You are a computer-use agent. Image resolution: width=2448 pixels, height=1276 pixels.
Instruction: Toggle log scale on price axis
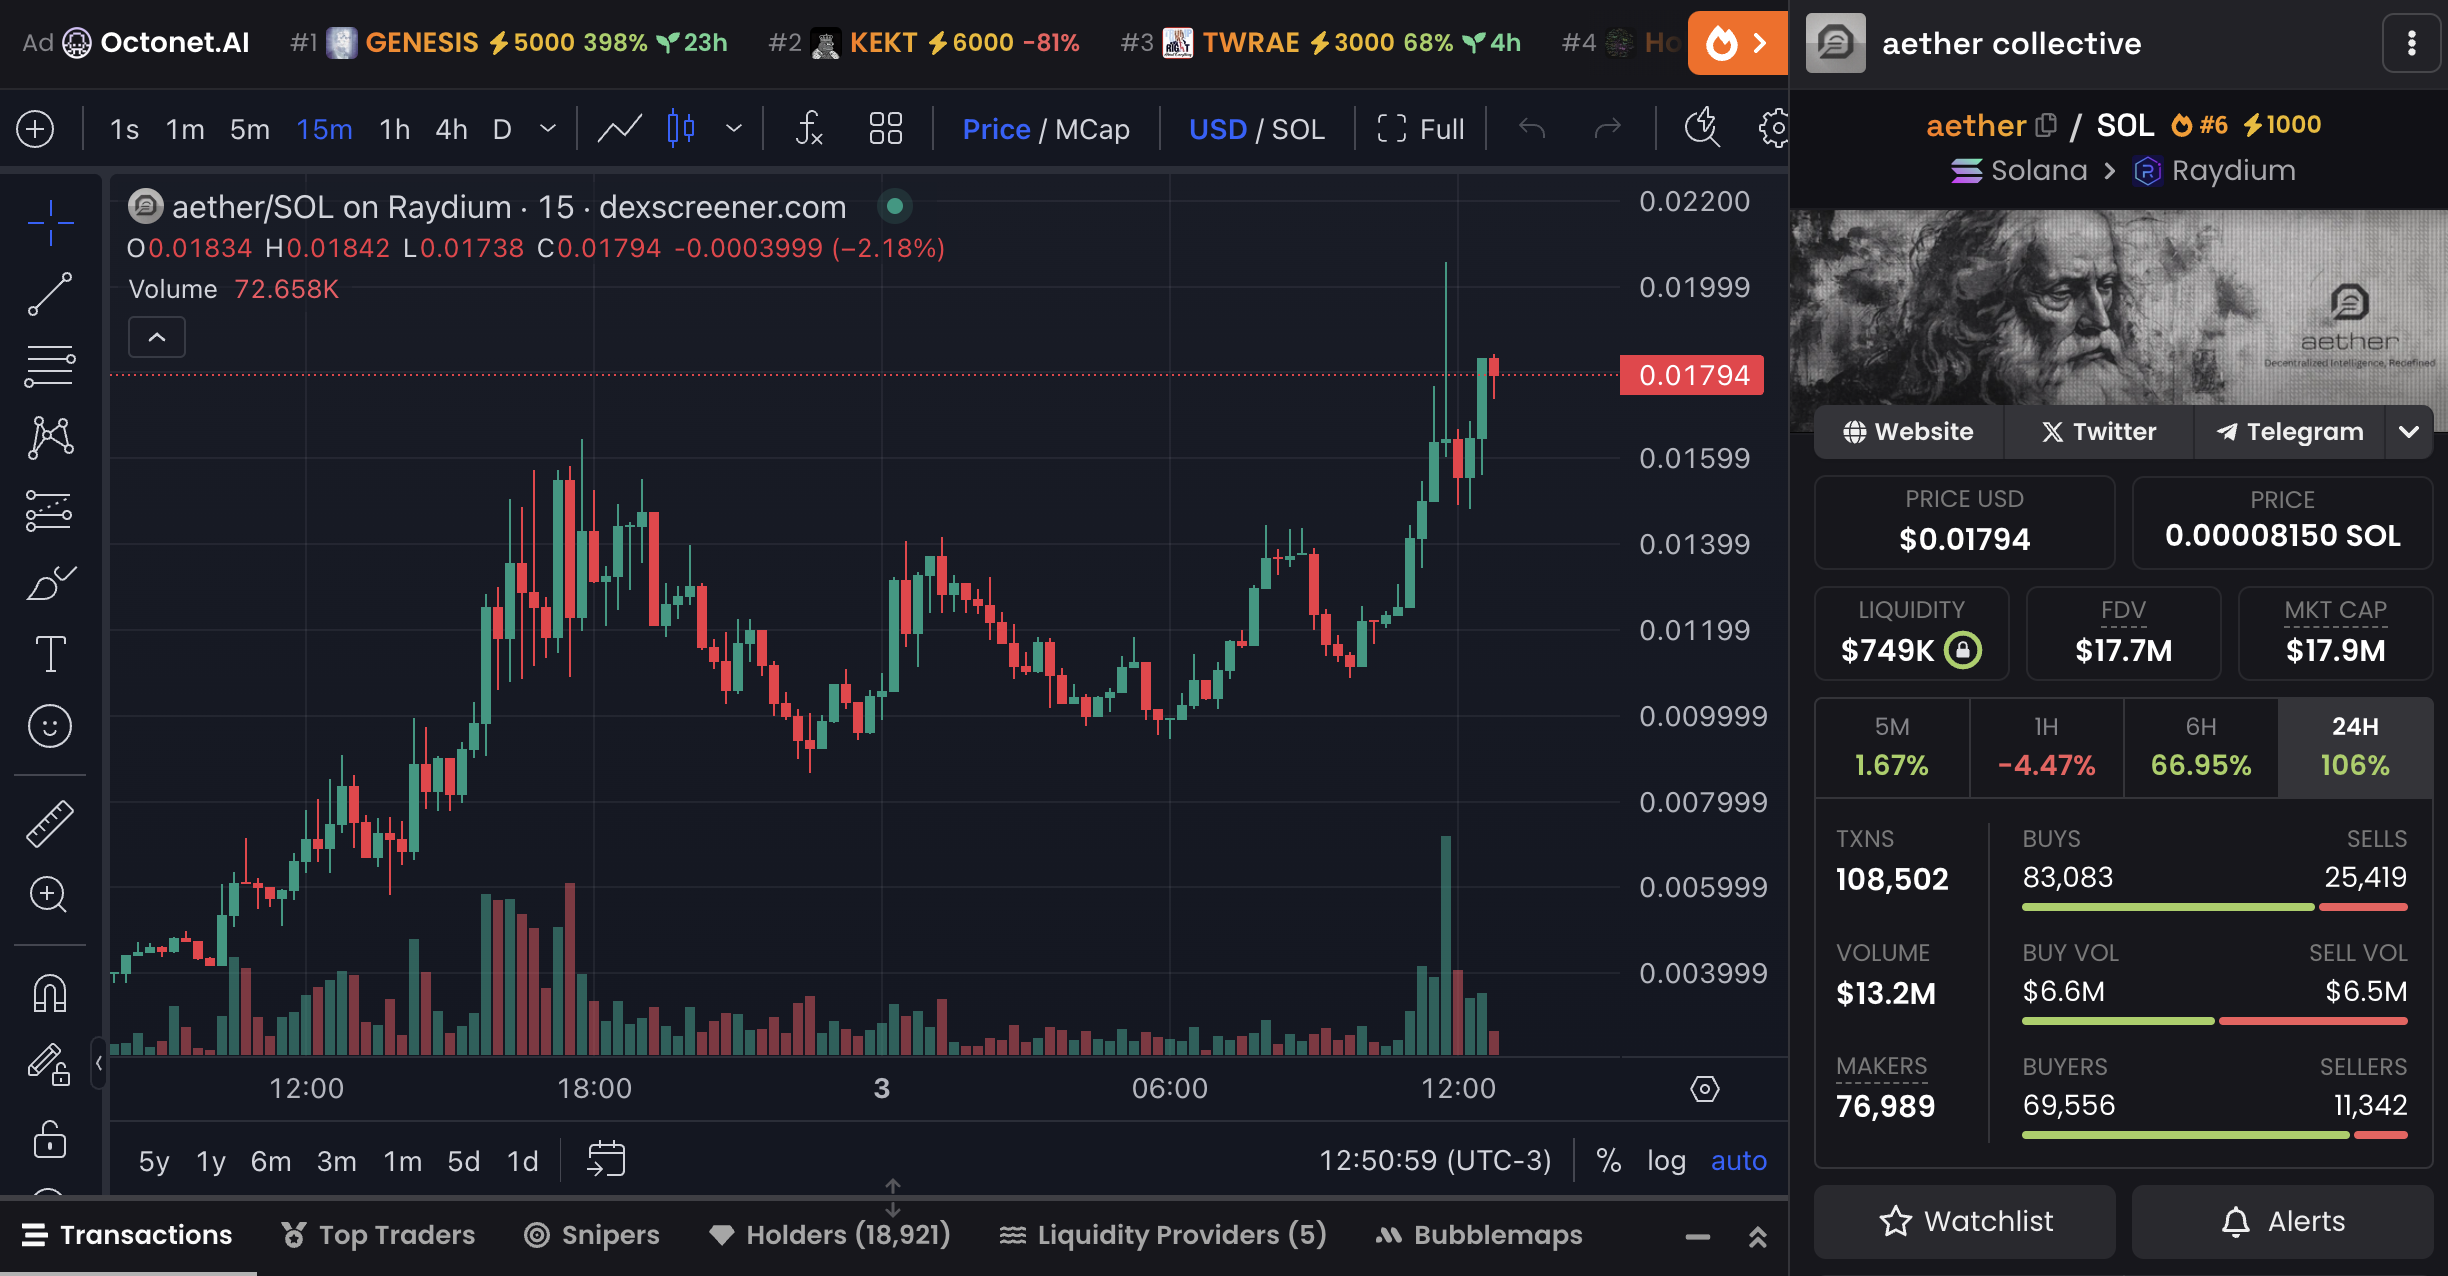pos(1666,1160)
